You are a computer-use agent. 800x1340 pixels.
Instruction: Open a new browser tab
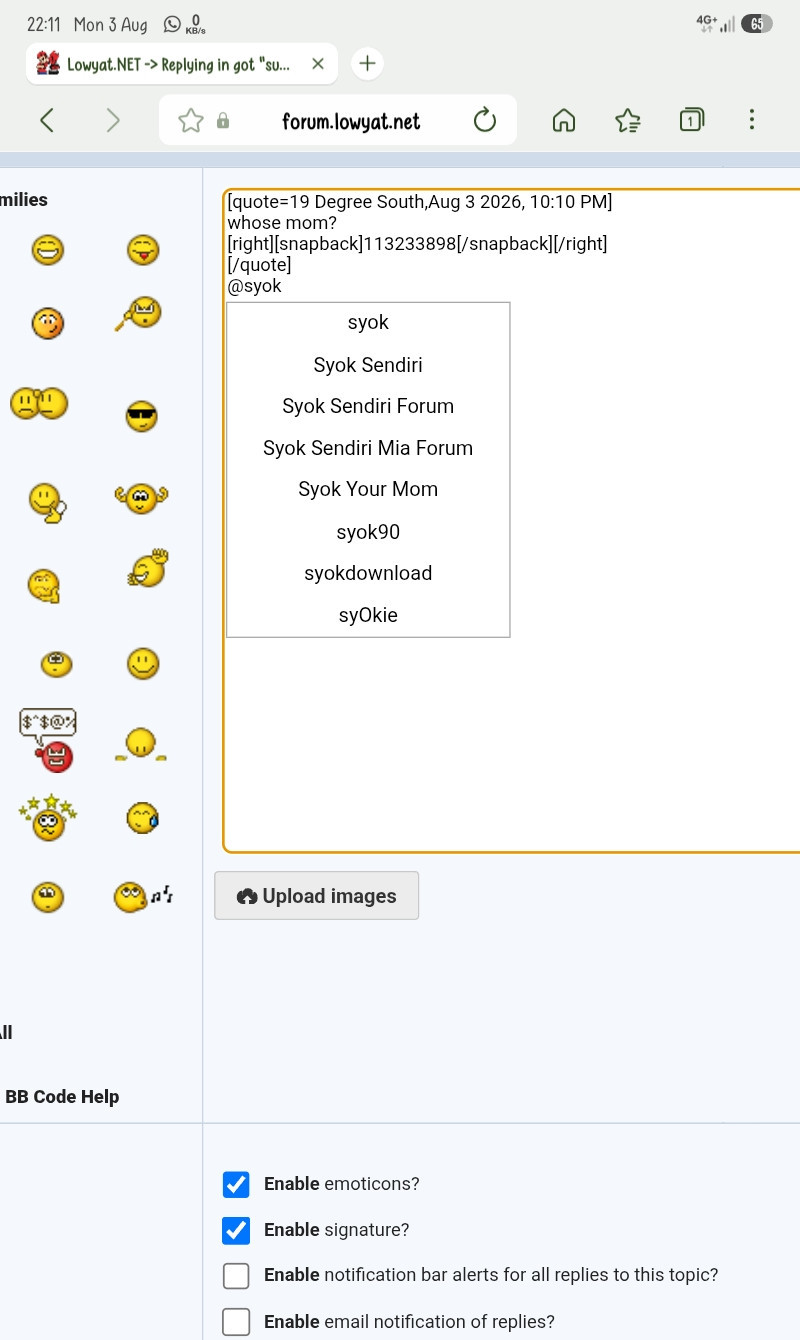[368, 64]
